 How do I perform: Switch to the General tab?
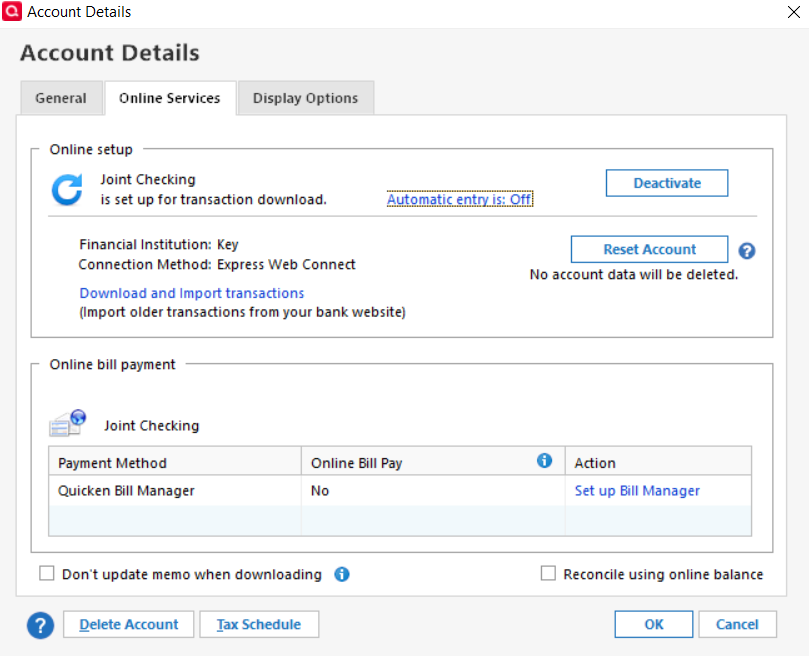61,98
